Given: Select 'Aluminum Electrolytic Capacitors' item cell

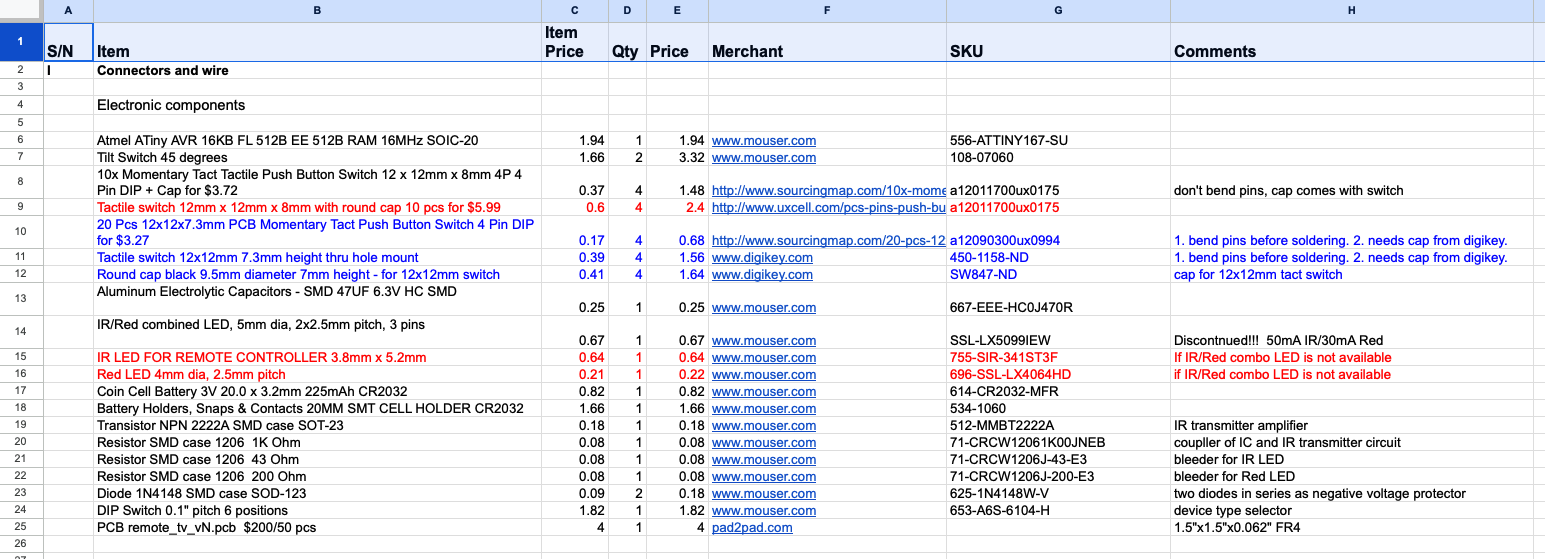Looking at the screenshot, I should point(317,299).
